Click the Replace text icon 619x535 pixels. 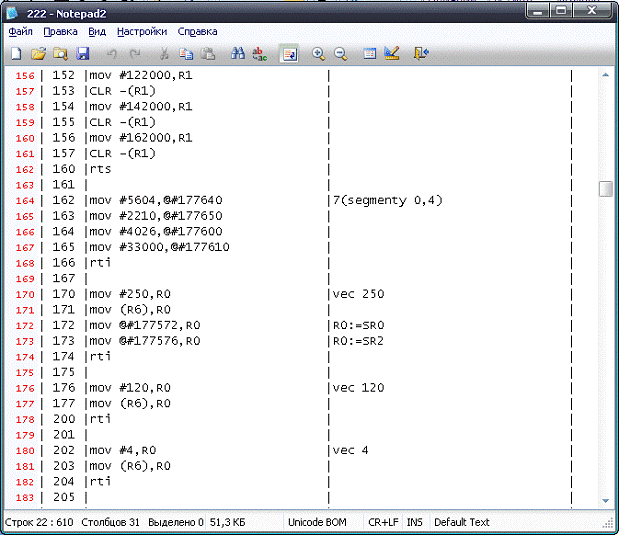tap(259, 54)
